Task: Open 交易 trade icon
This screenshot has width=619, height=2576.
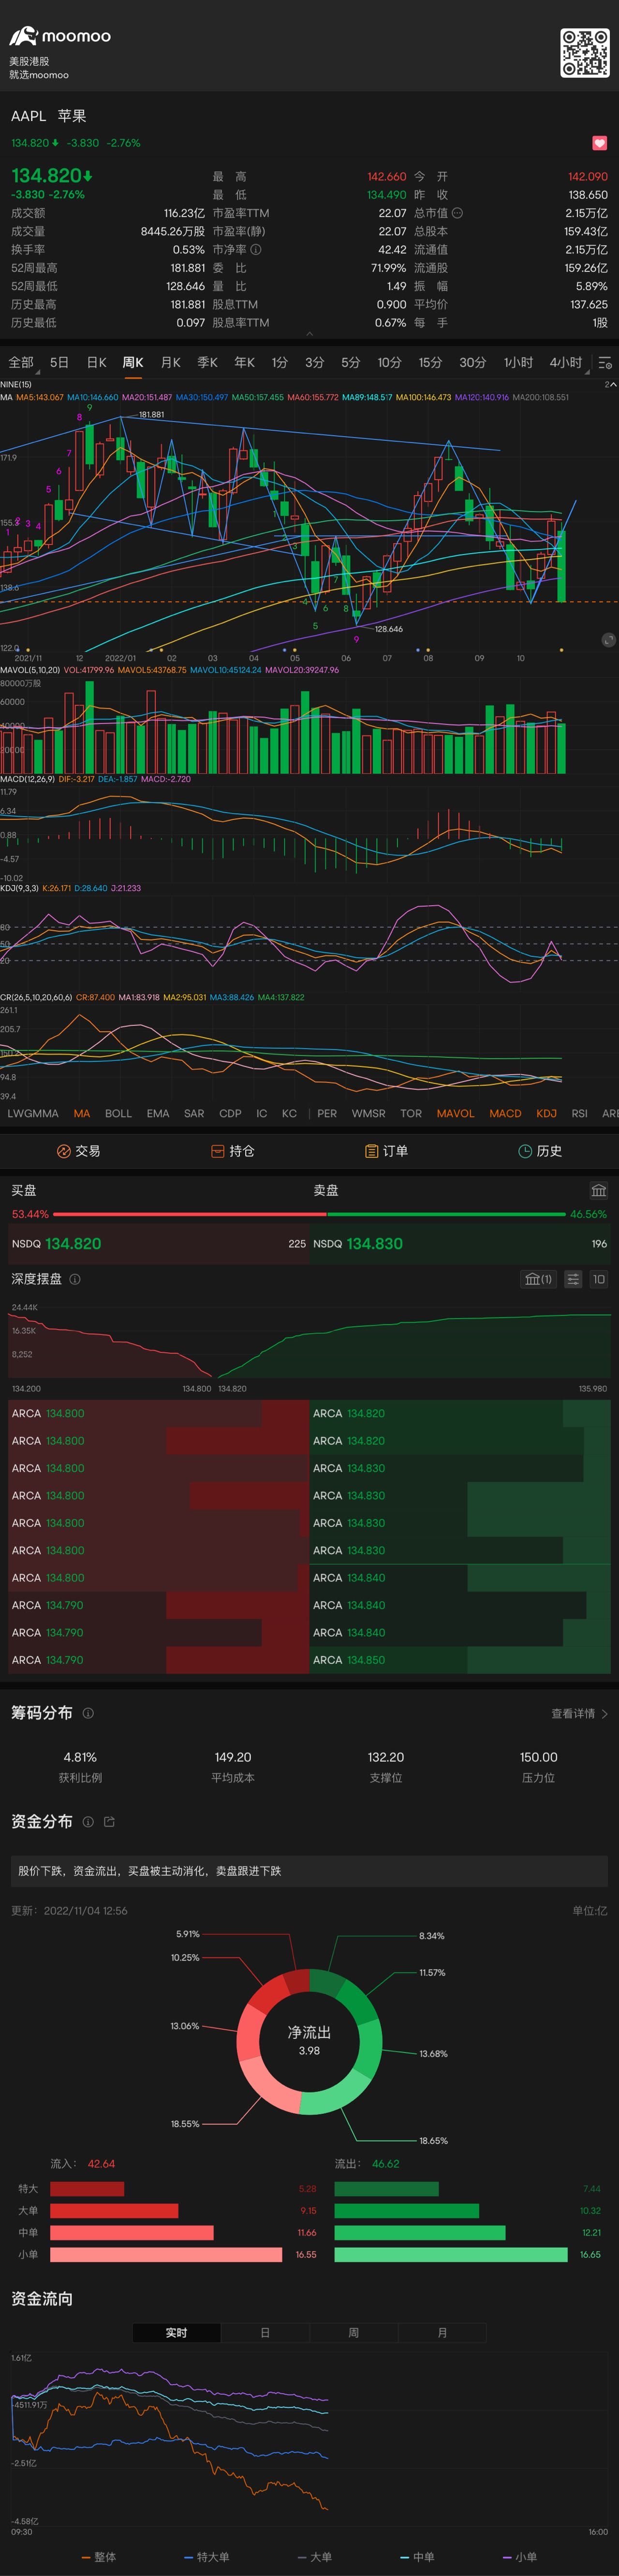Action: 63,1151
